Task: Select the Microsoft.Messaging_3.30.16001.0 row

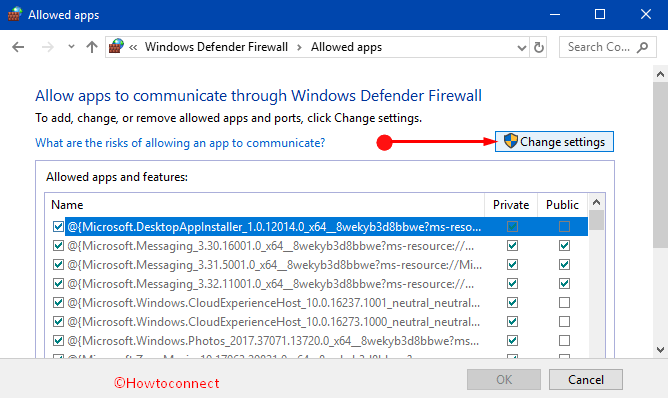Action: (x=317, y=246)
